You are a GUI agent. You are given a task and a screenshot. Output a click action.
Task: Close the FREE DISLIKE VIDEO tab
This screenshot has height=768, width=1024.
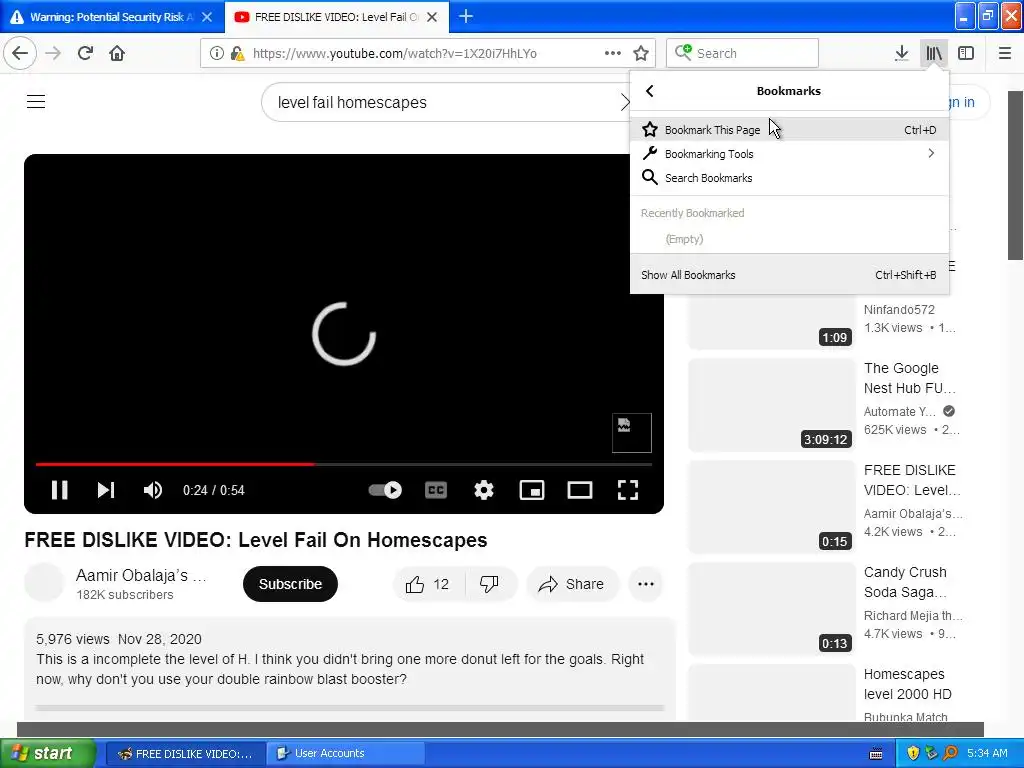click(x=432, y=17)
